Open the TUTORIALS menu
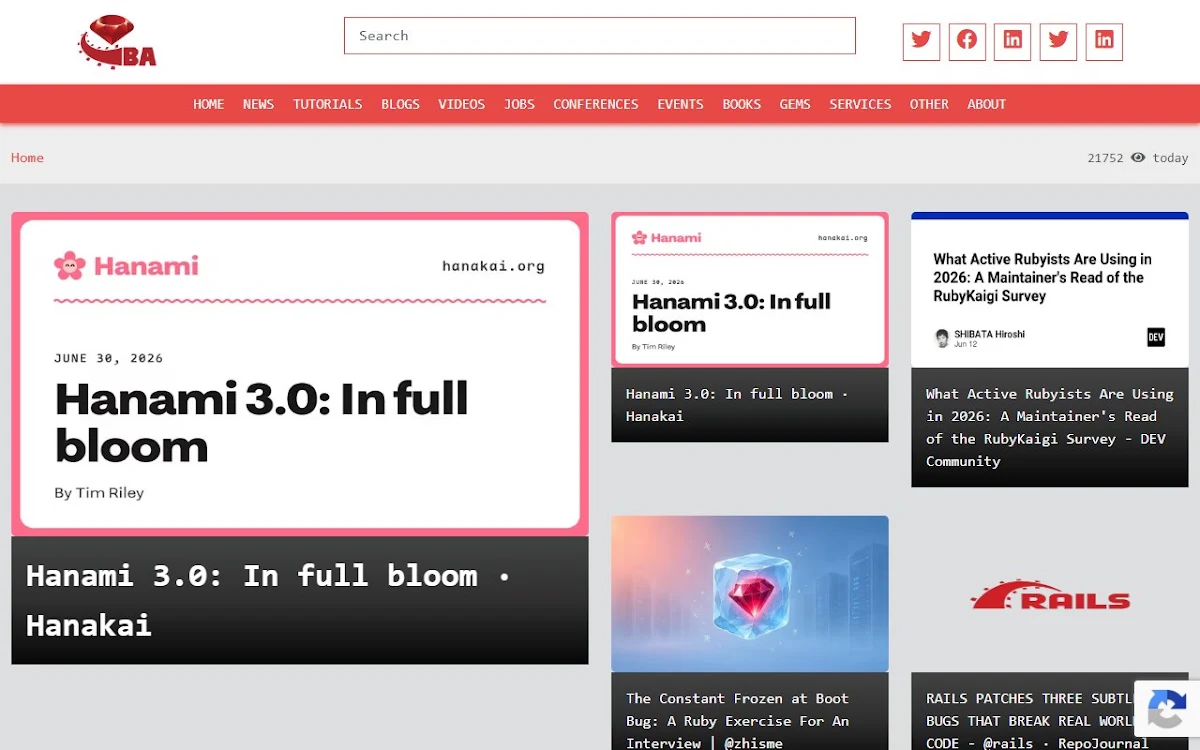This screenshot has height=750, width=1200. (x=328, y=104)
